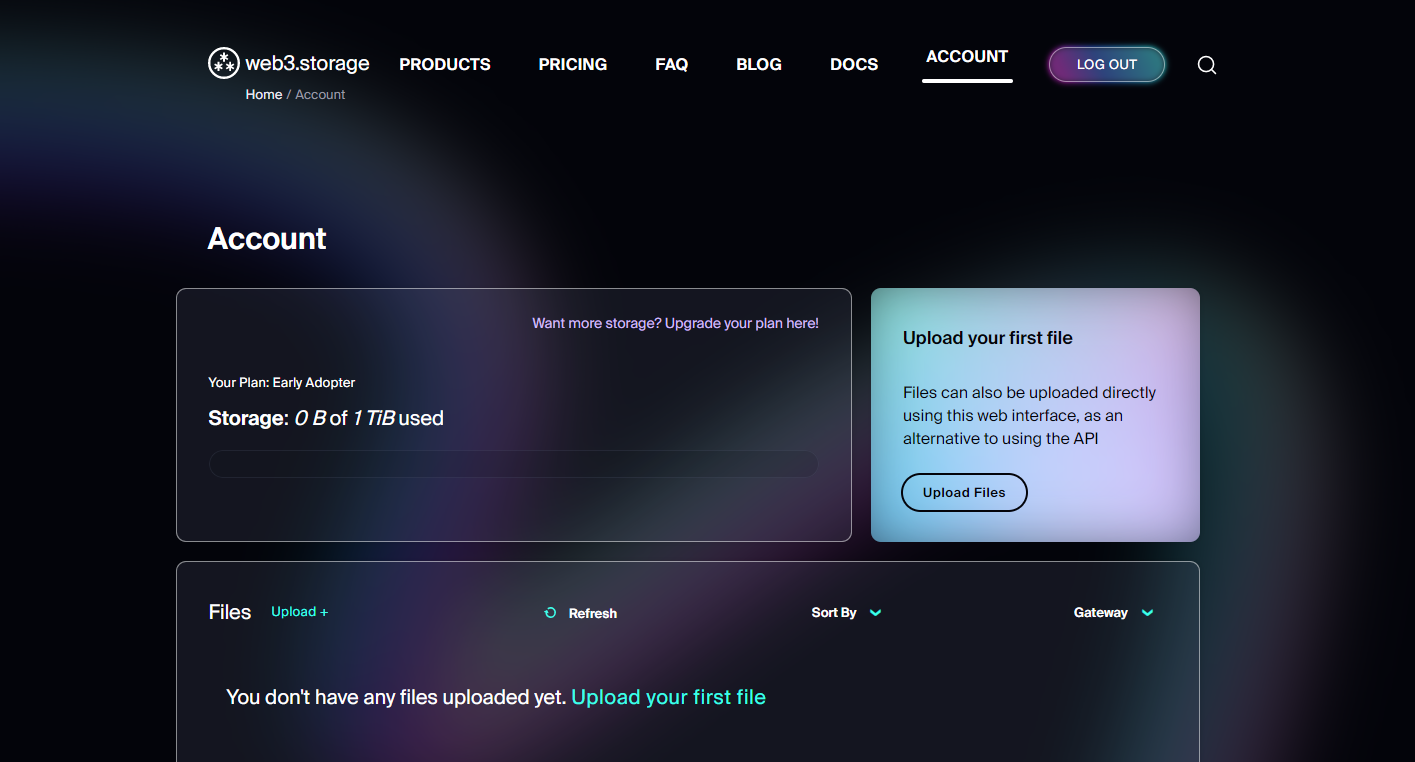Expand the Sort By dropdown
The height and width of the screenshot is (762, 1415).
pyautogui.click(x=846, y=613)
